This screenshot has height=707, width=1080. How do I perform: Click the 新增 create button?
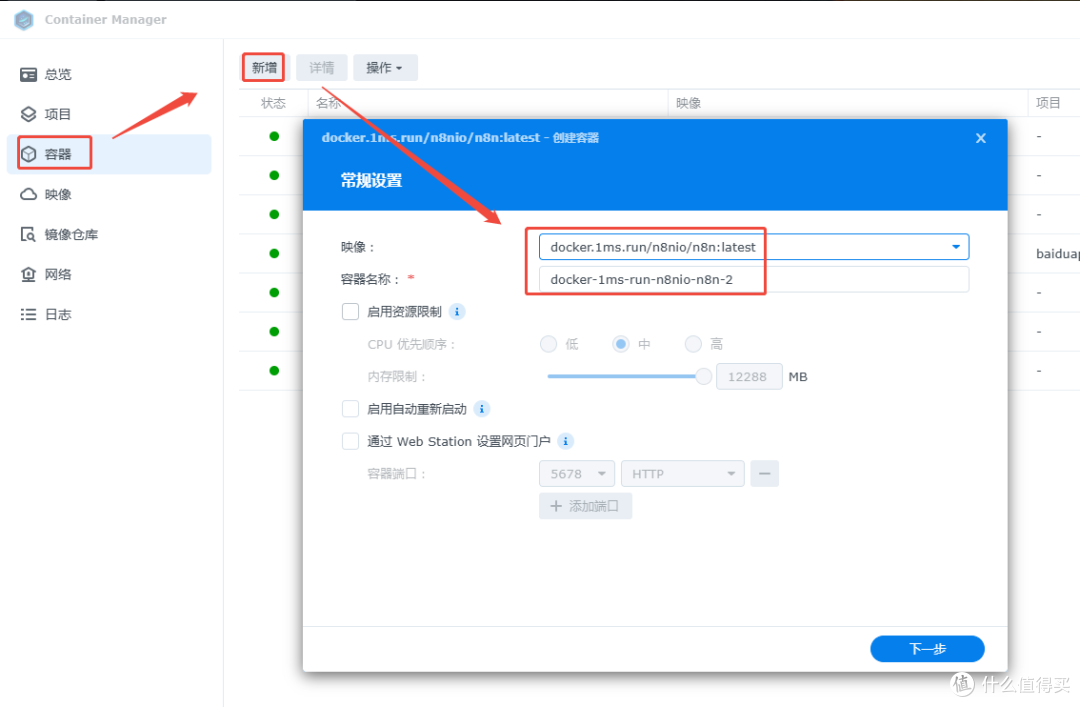click(x=264, y=68)
